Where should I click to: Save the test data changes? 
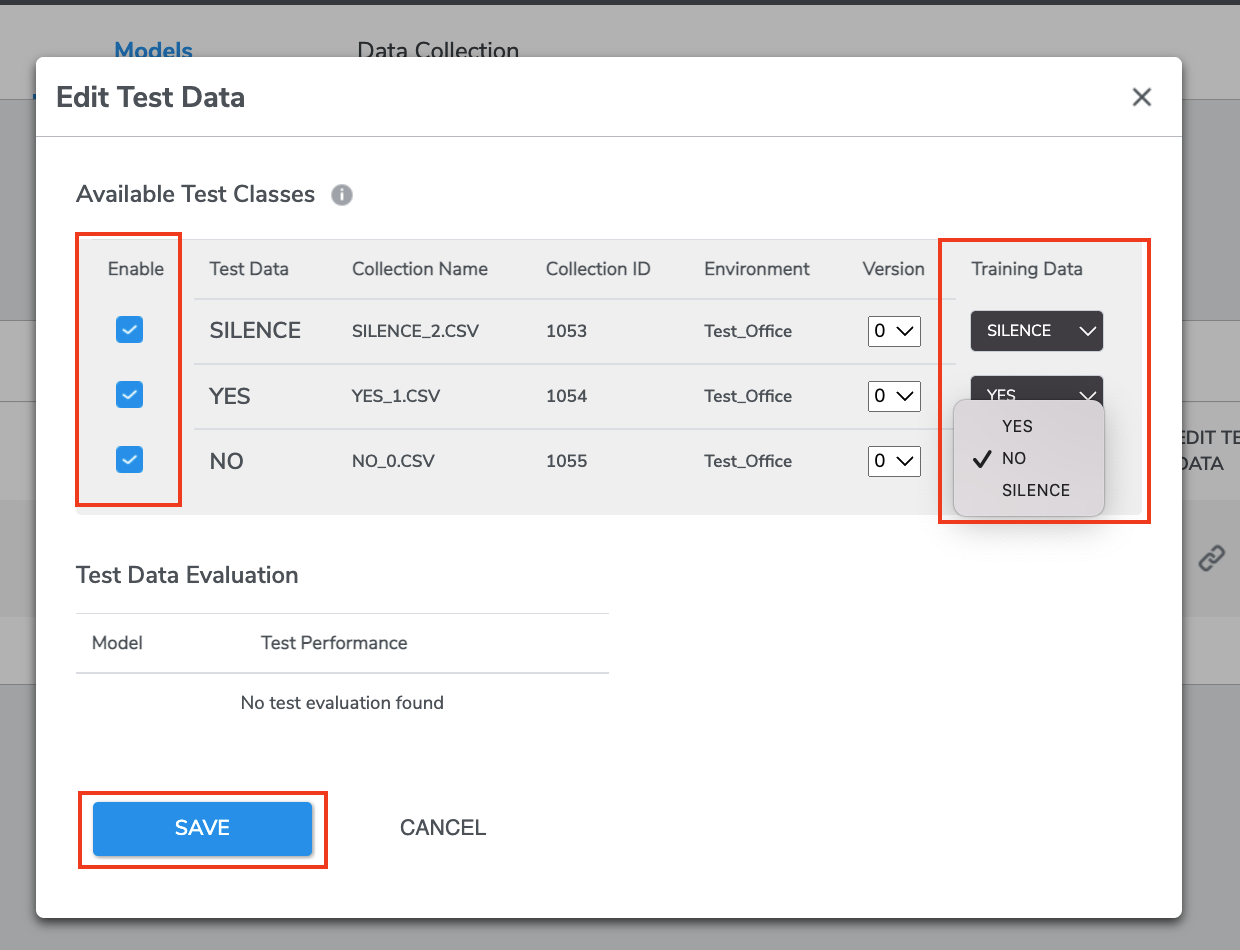click(x=202, y=828)
